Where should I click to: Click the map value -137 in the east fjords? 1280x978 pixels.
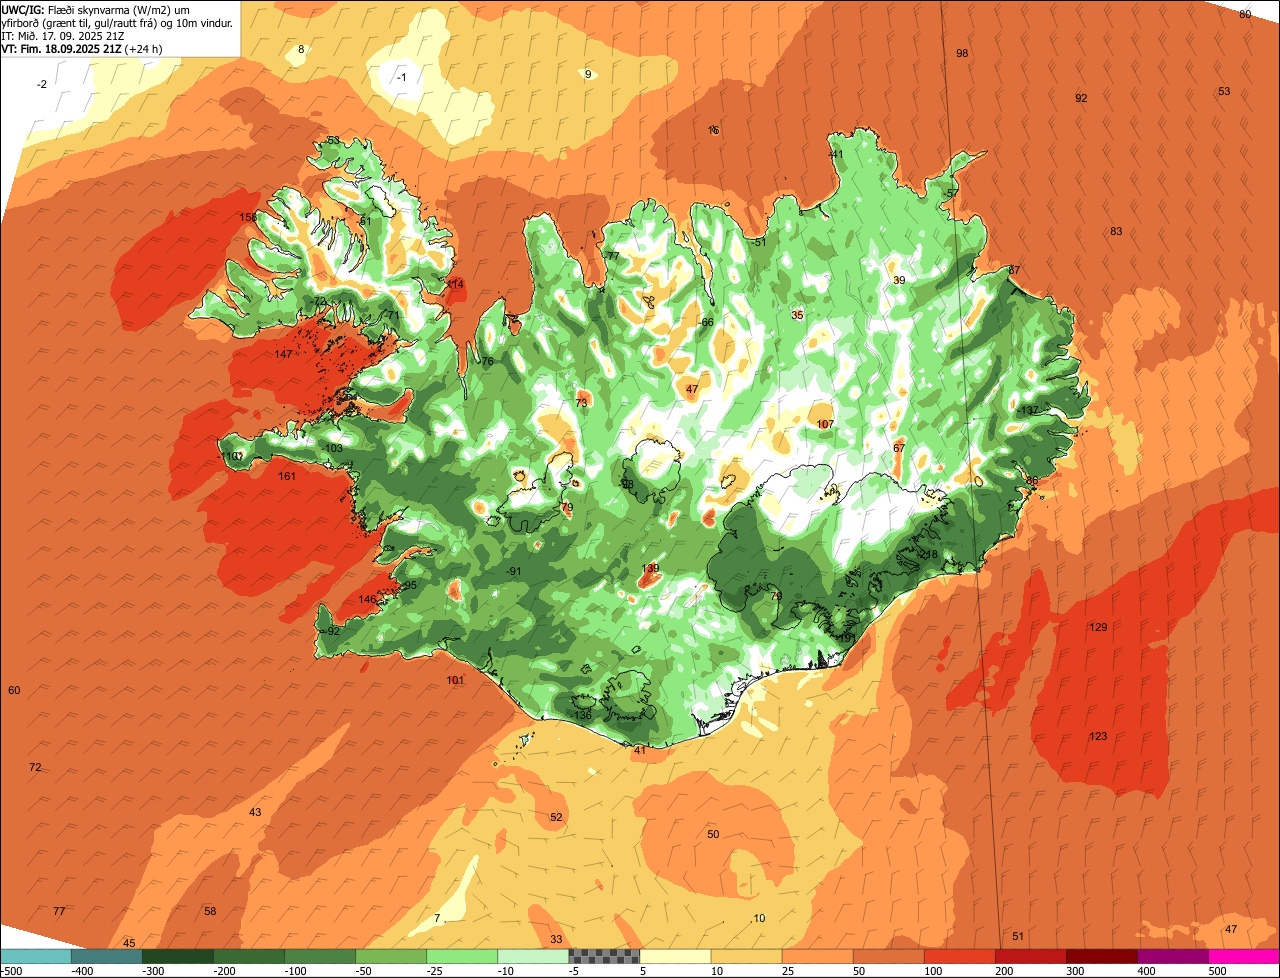tap(1028, 411)
